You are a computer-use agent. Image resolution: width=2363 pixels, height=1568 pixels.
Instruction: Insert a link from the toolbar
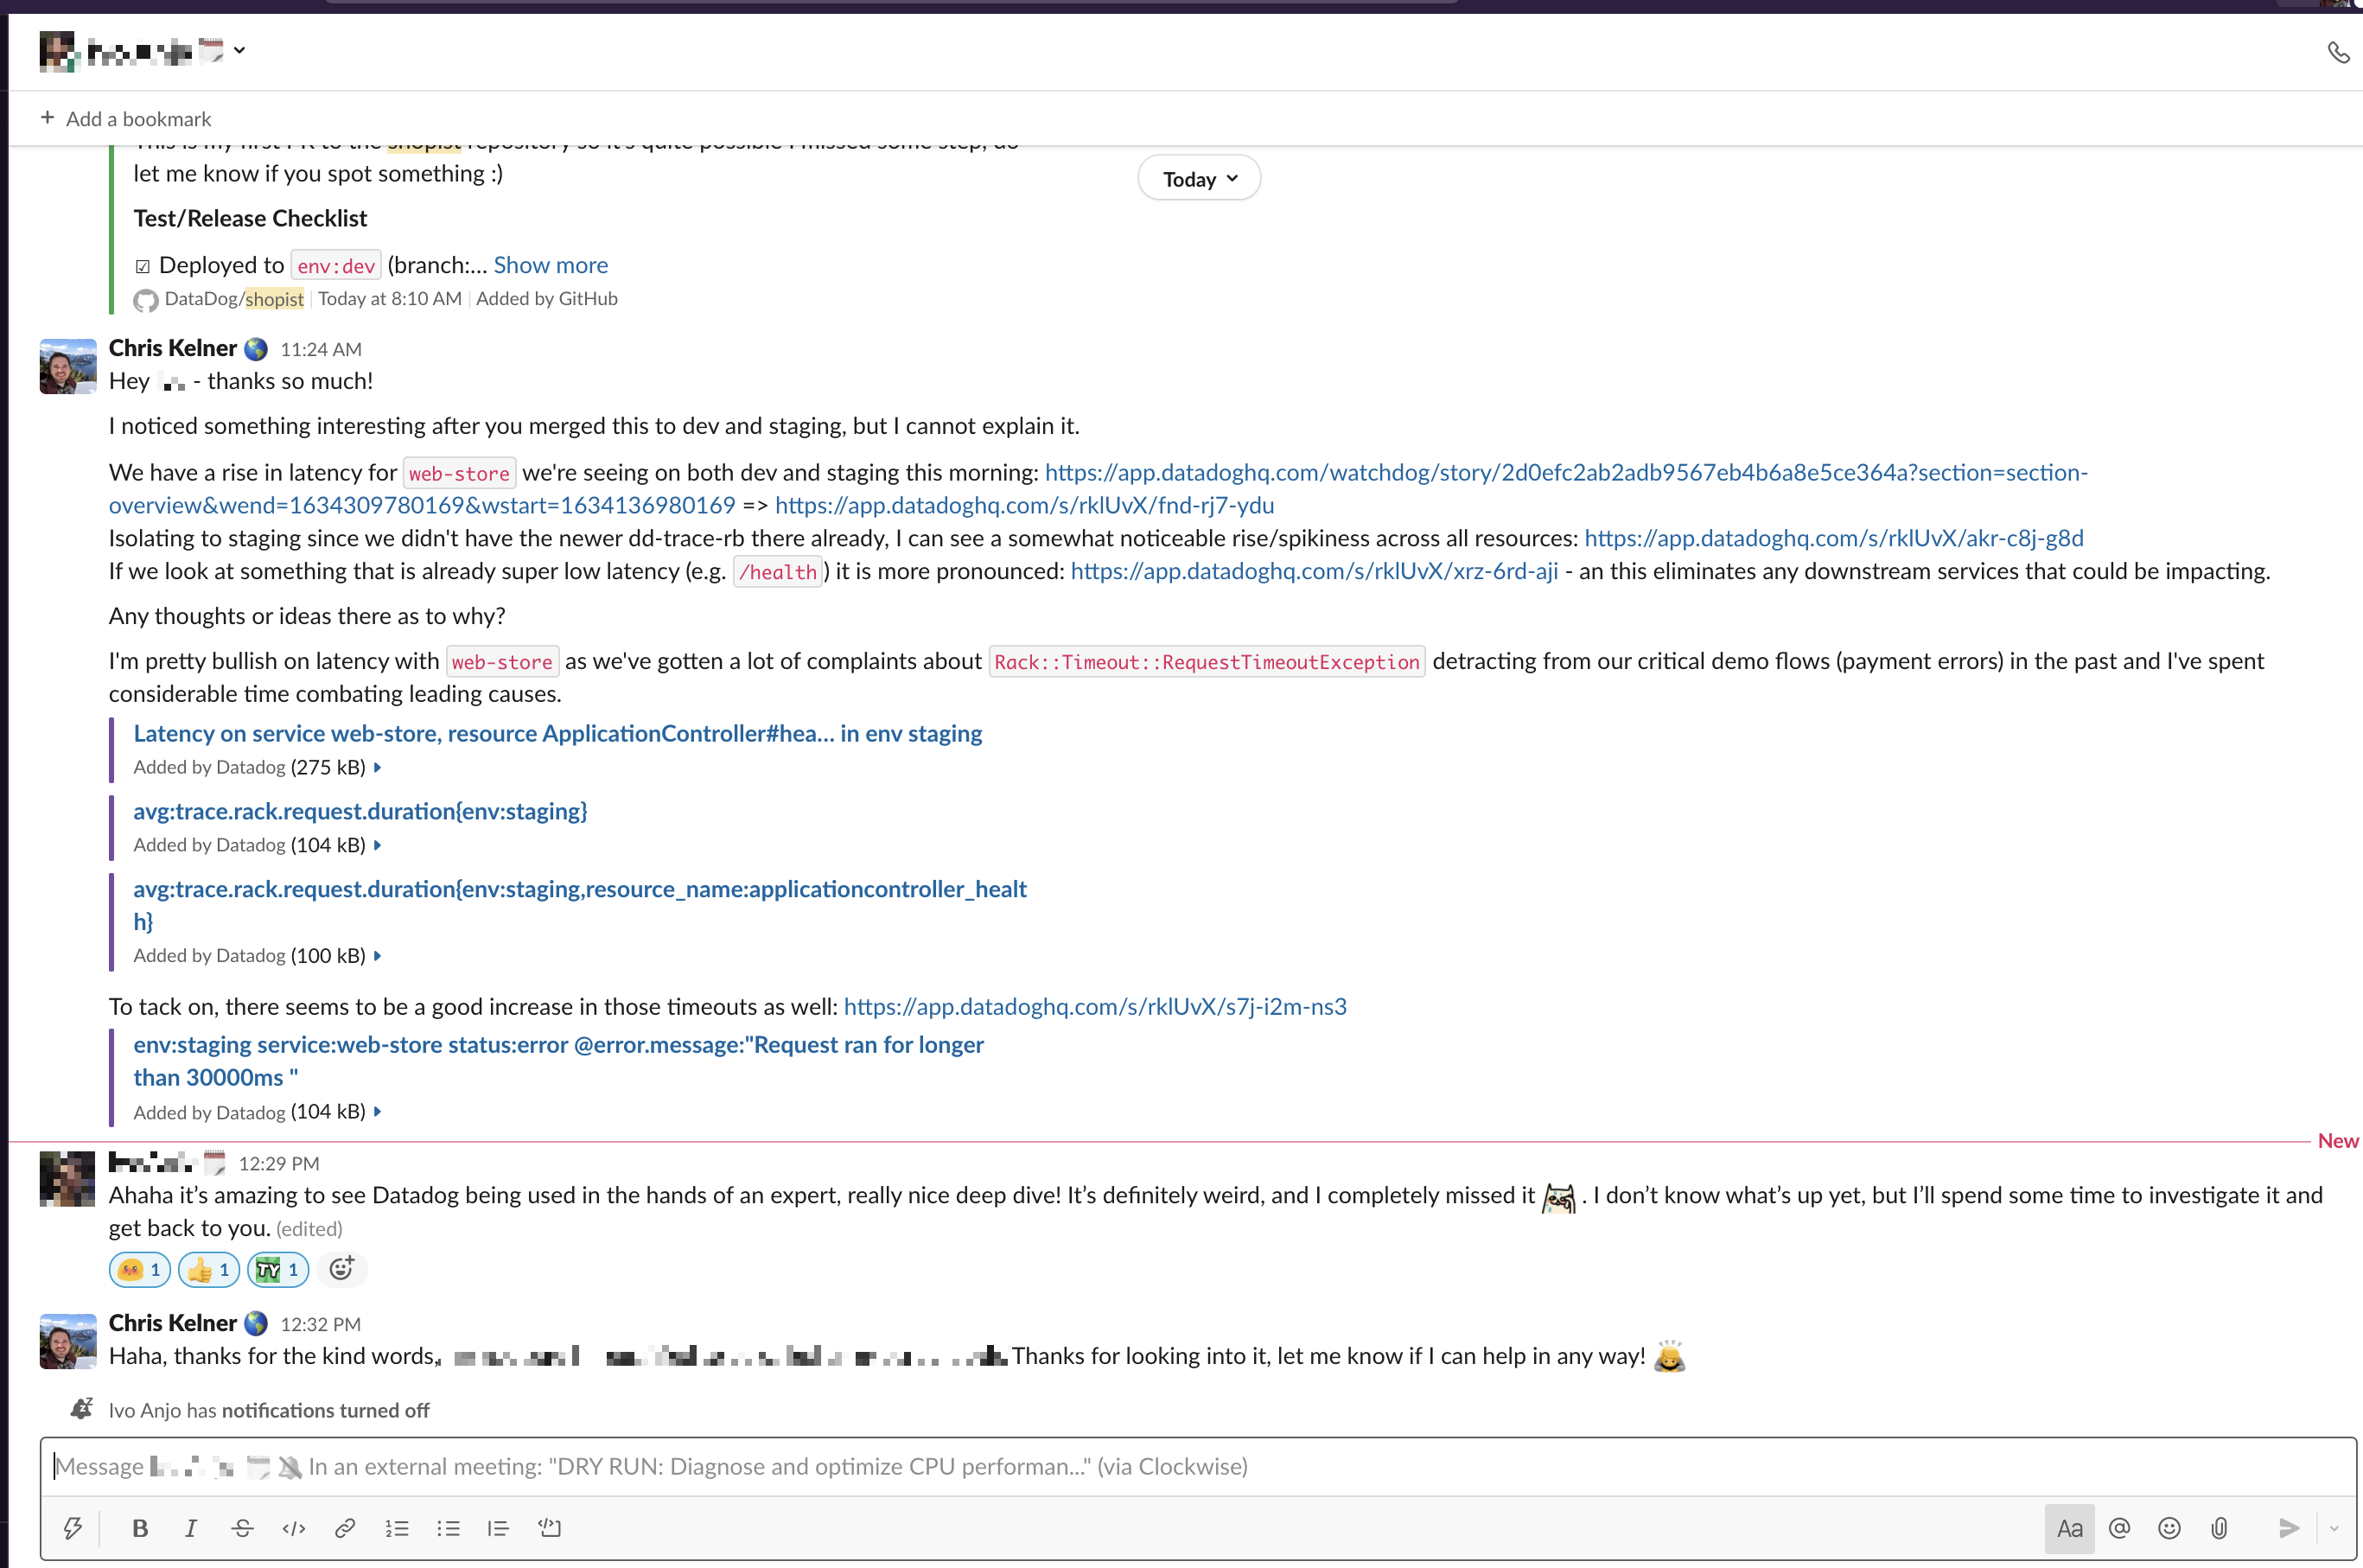click(345, 1528)
